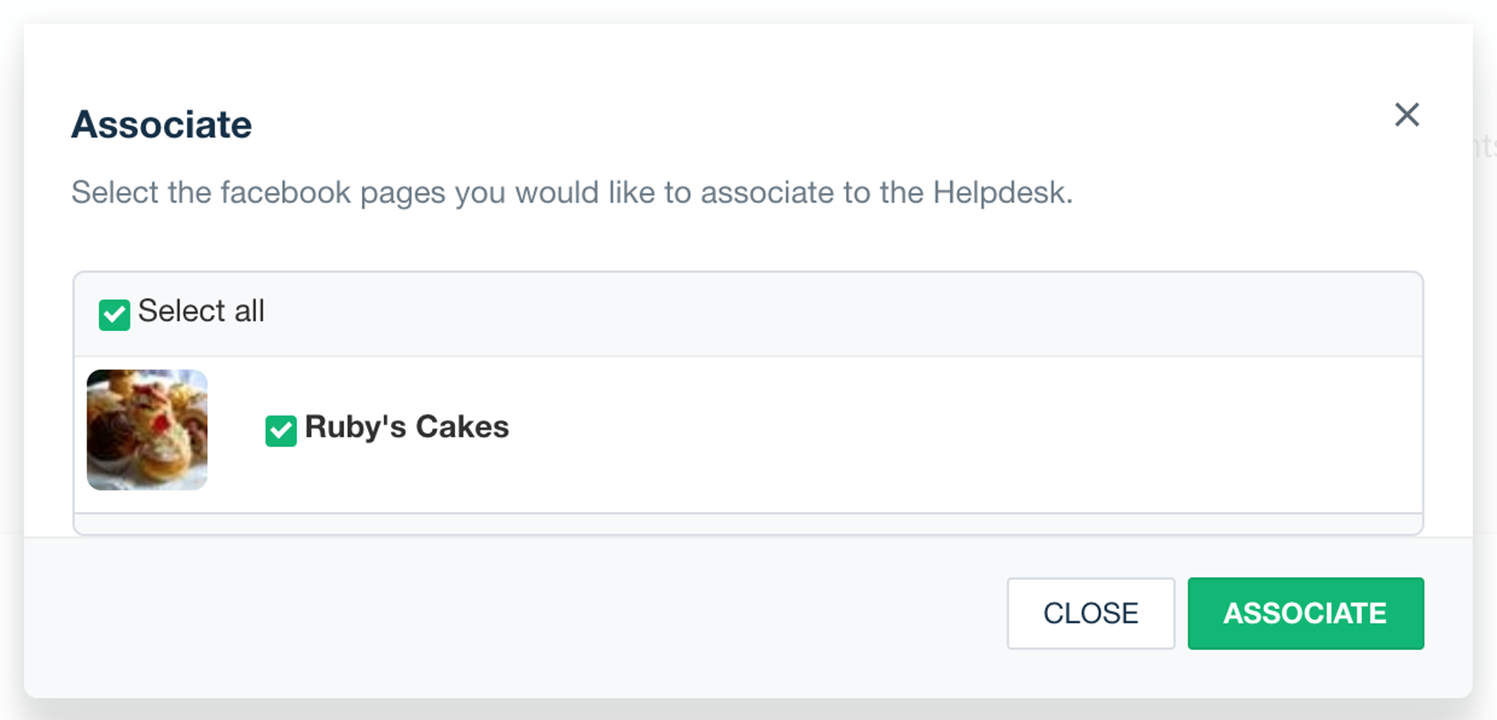The image size is (1497, 720).
Task: Click the facebook pages description text
Action: 571,192
